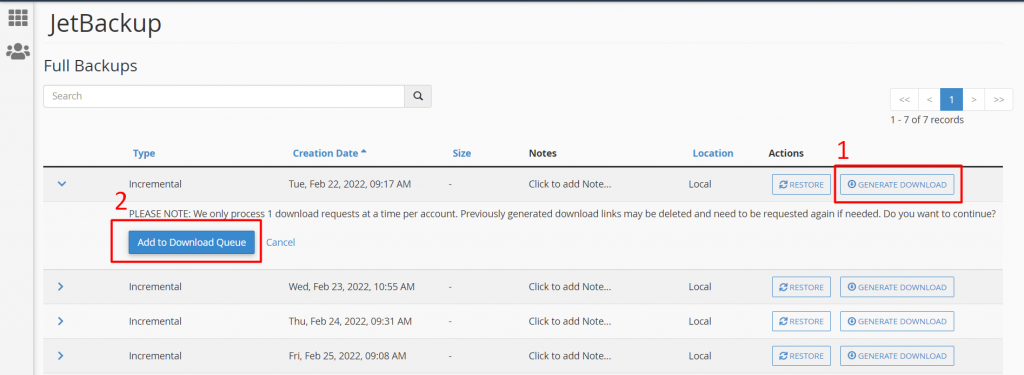
Task: Select the 'Wed, Feb 23, 2022, 10:55 AM' date
Action: (x=351, y=286)
